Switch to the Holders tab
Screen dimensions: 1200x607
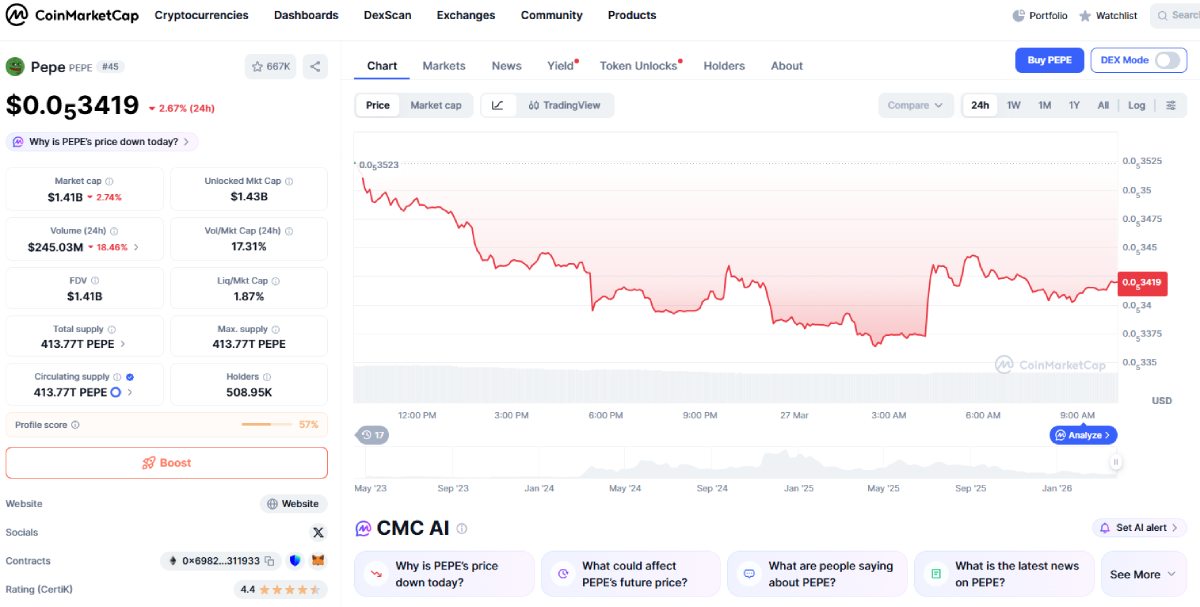pyautogui.click(x=724, y=66)
